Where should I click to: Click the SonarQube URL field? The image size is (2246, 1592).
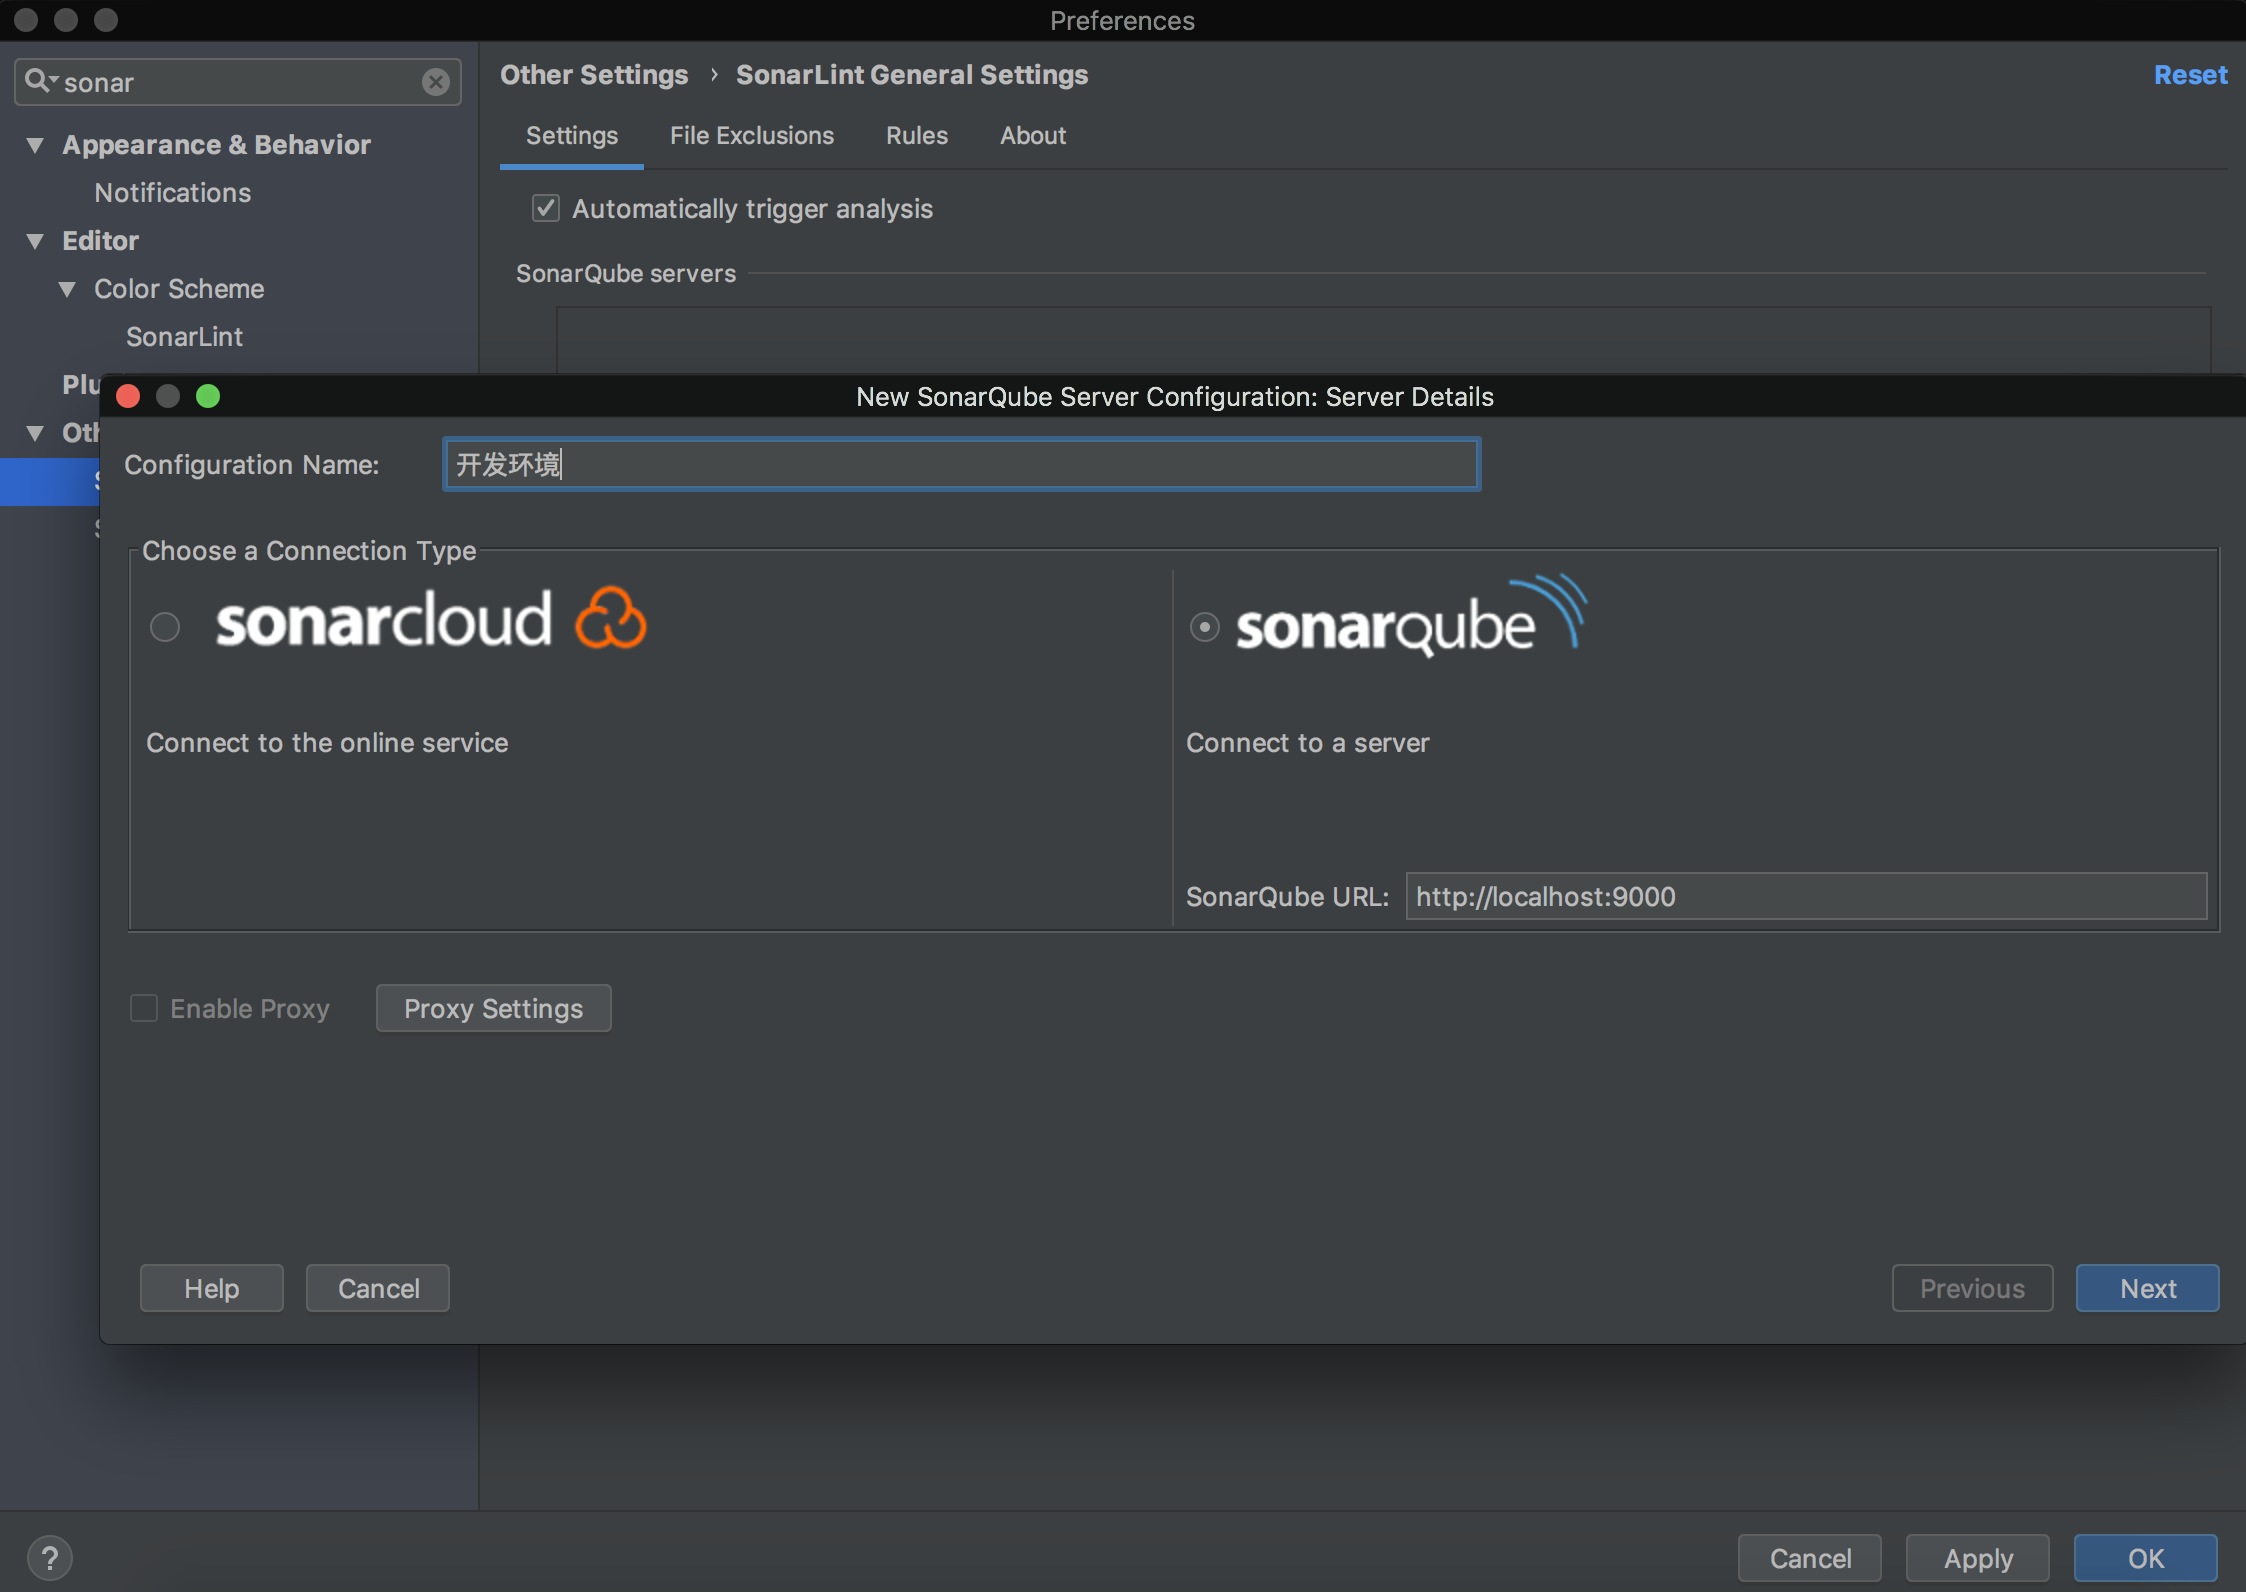click(1805, 896)
